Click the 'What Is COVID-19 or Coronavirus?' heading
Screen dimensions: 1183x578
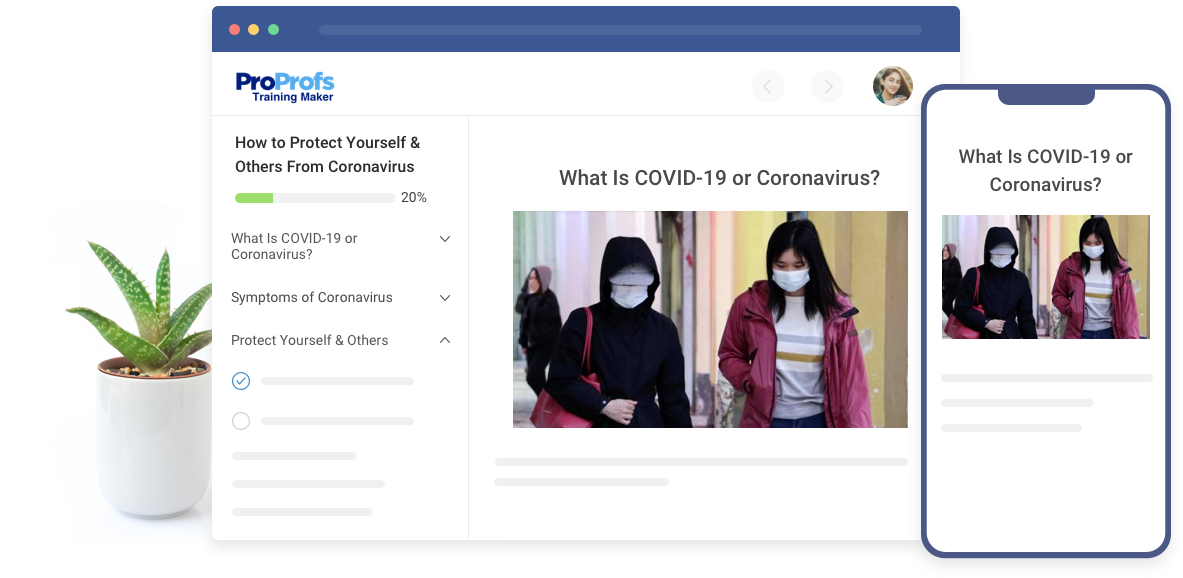coord(718,178)
